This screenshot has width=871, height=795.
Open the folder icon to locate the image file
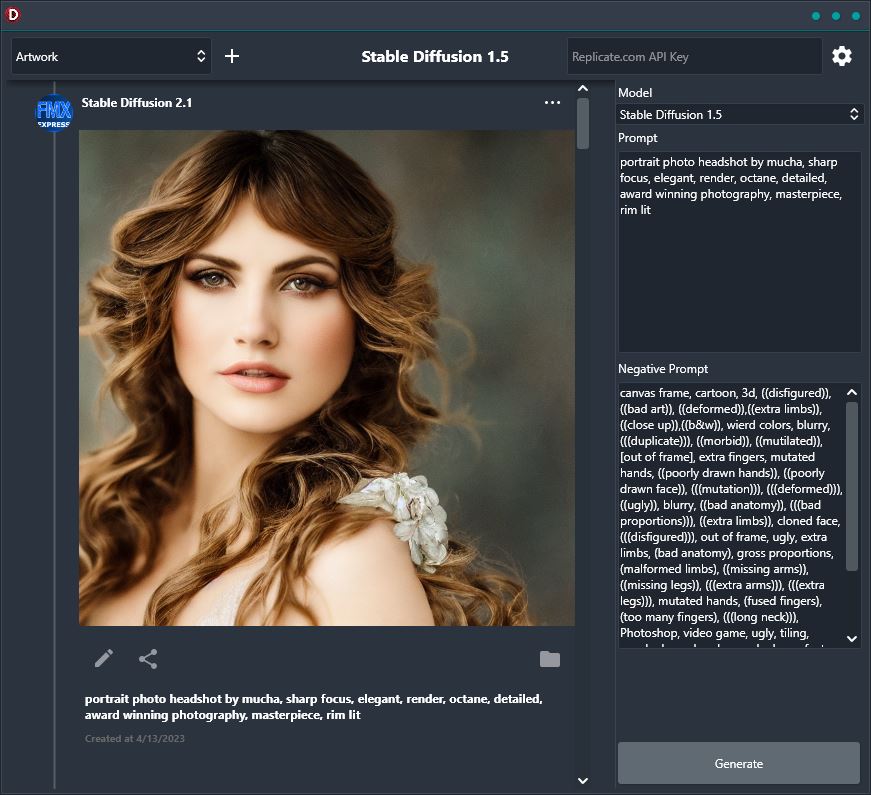(x=550, y=659)
